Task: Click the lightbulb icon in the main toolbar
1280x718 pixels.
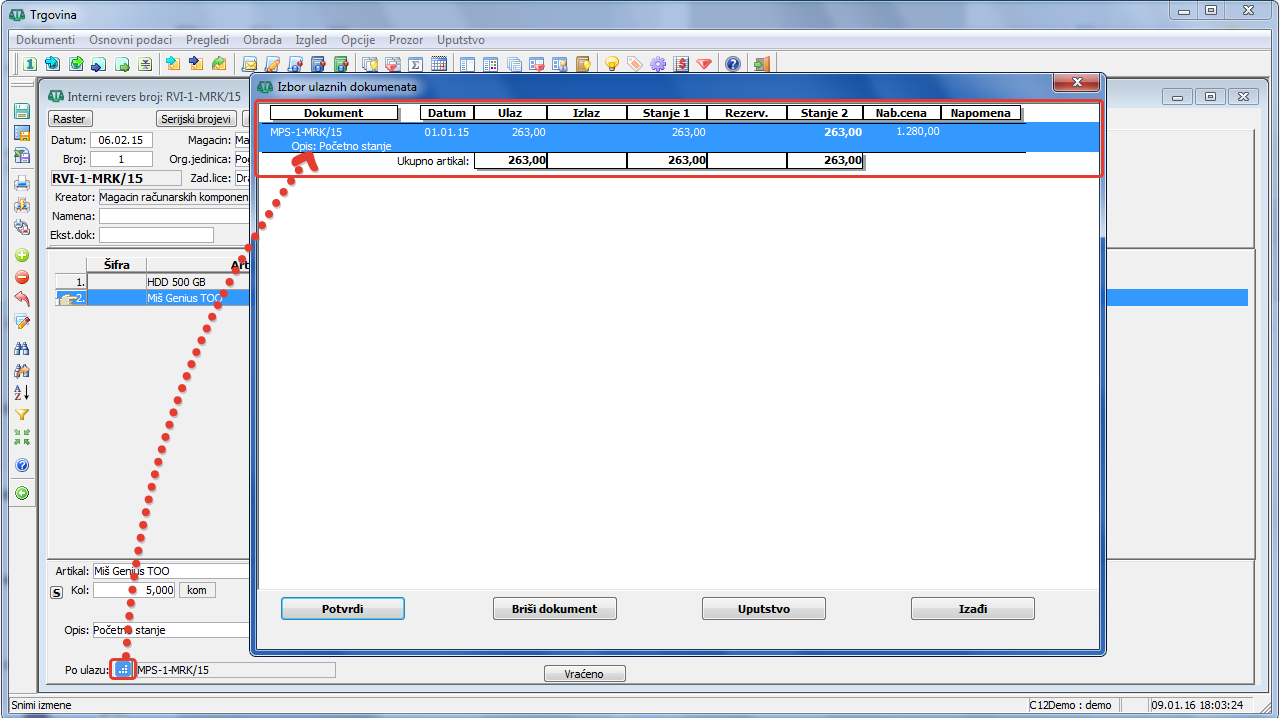Action: [x=612, y=64]
